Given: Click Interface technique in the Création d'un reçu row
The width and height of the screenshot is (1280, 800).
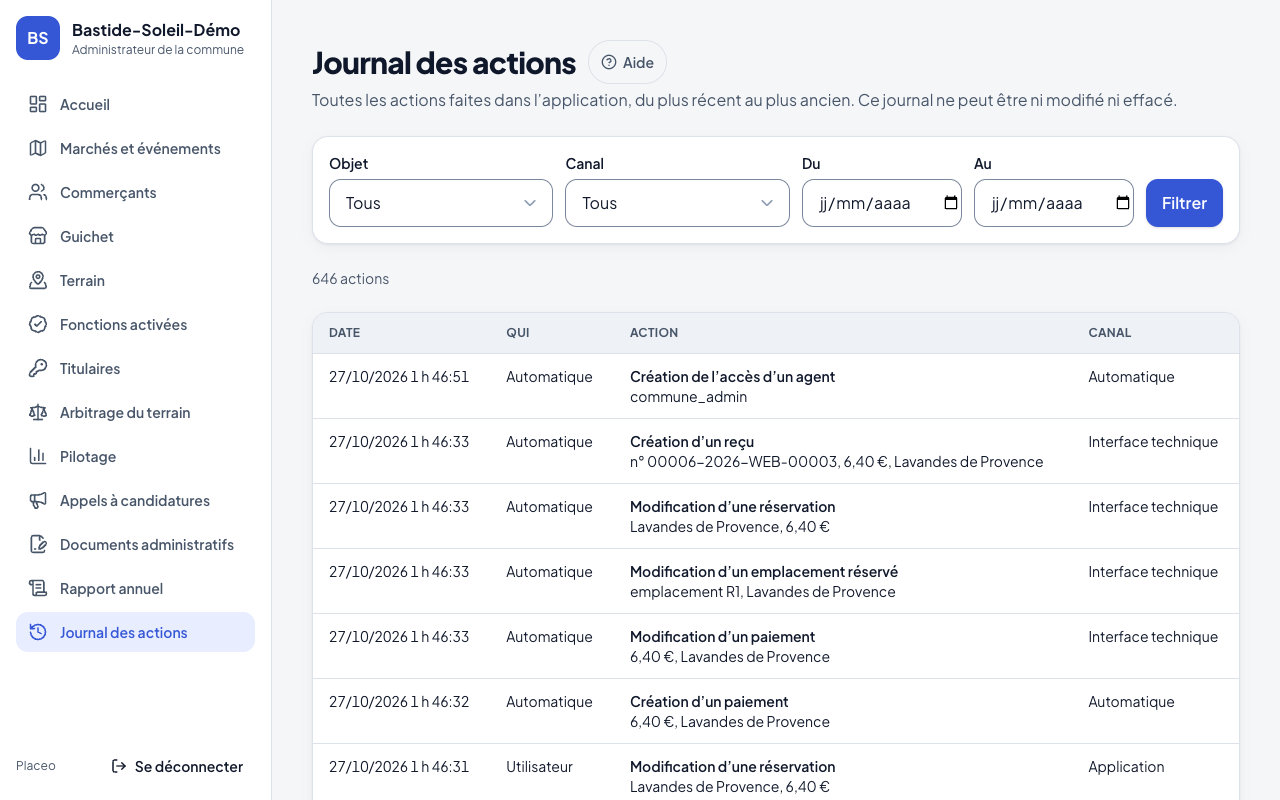Looking at the screenshot, I should [1153, 442].
